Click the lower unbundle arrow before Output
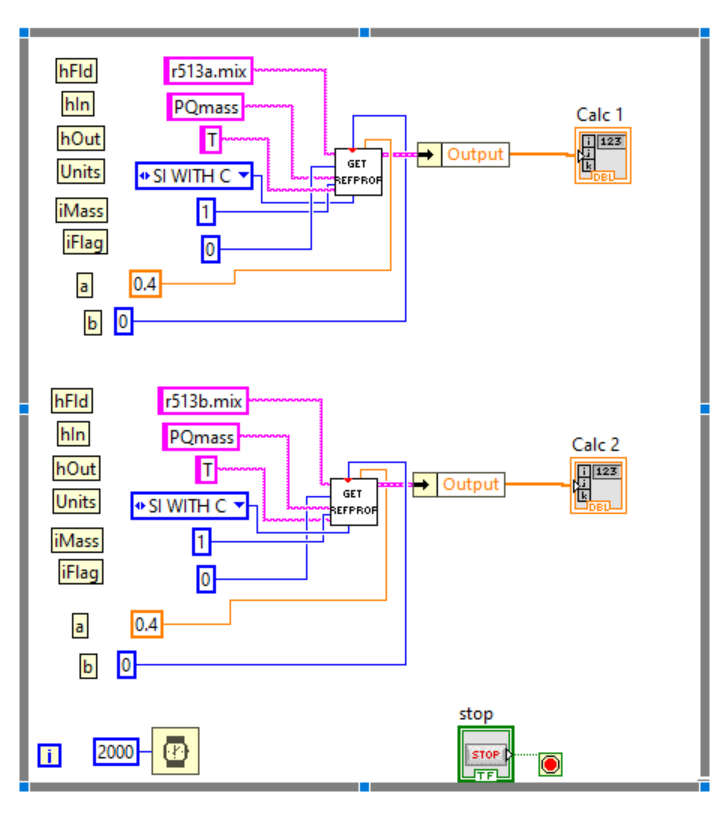Image resolution: width=728 pixels, height=815 pixels. tap(425, 484)
